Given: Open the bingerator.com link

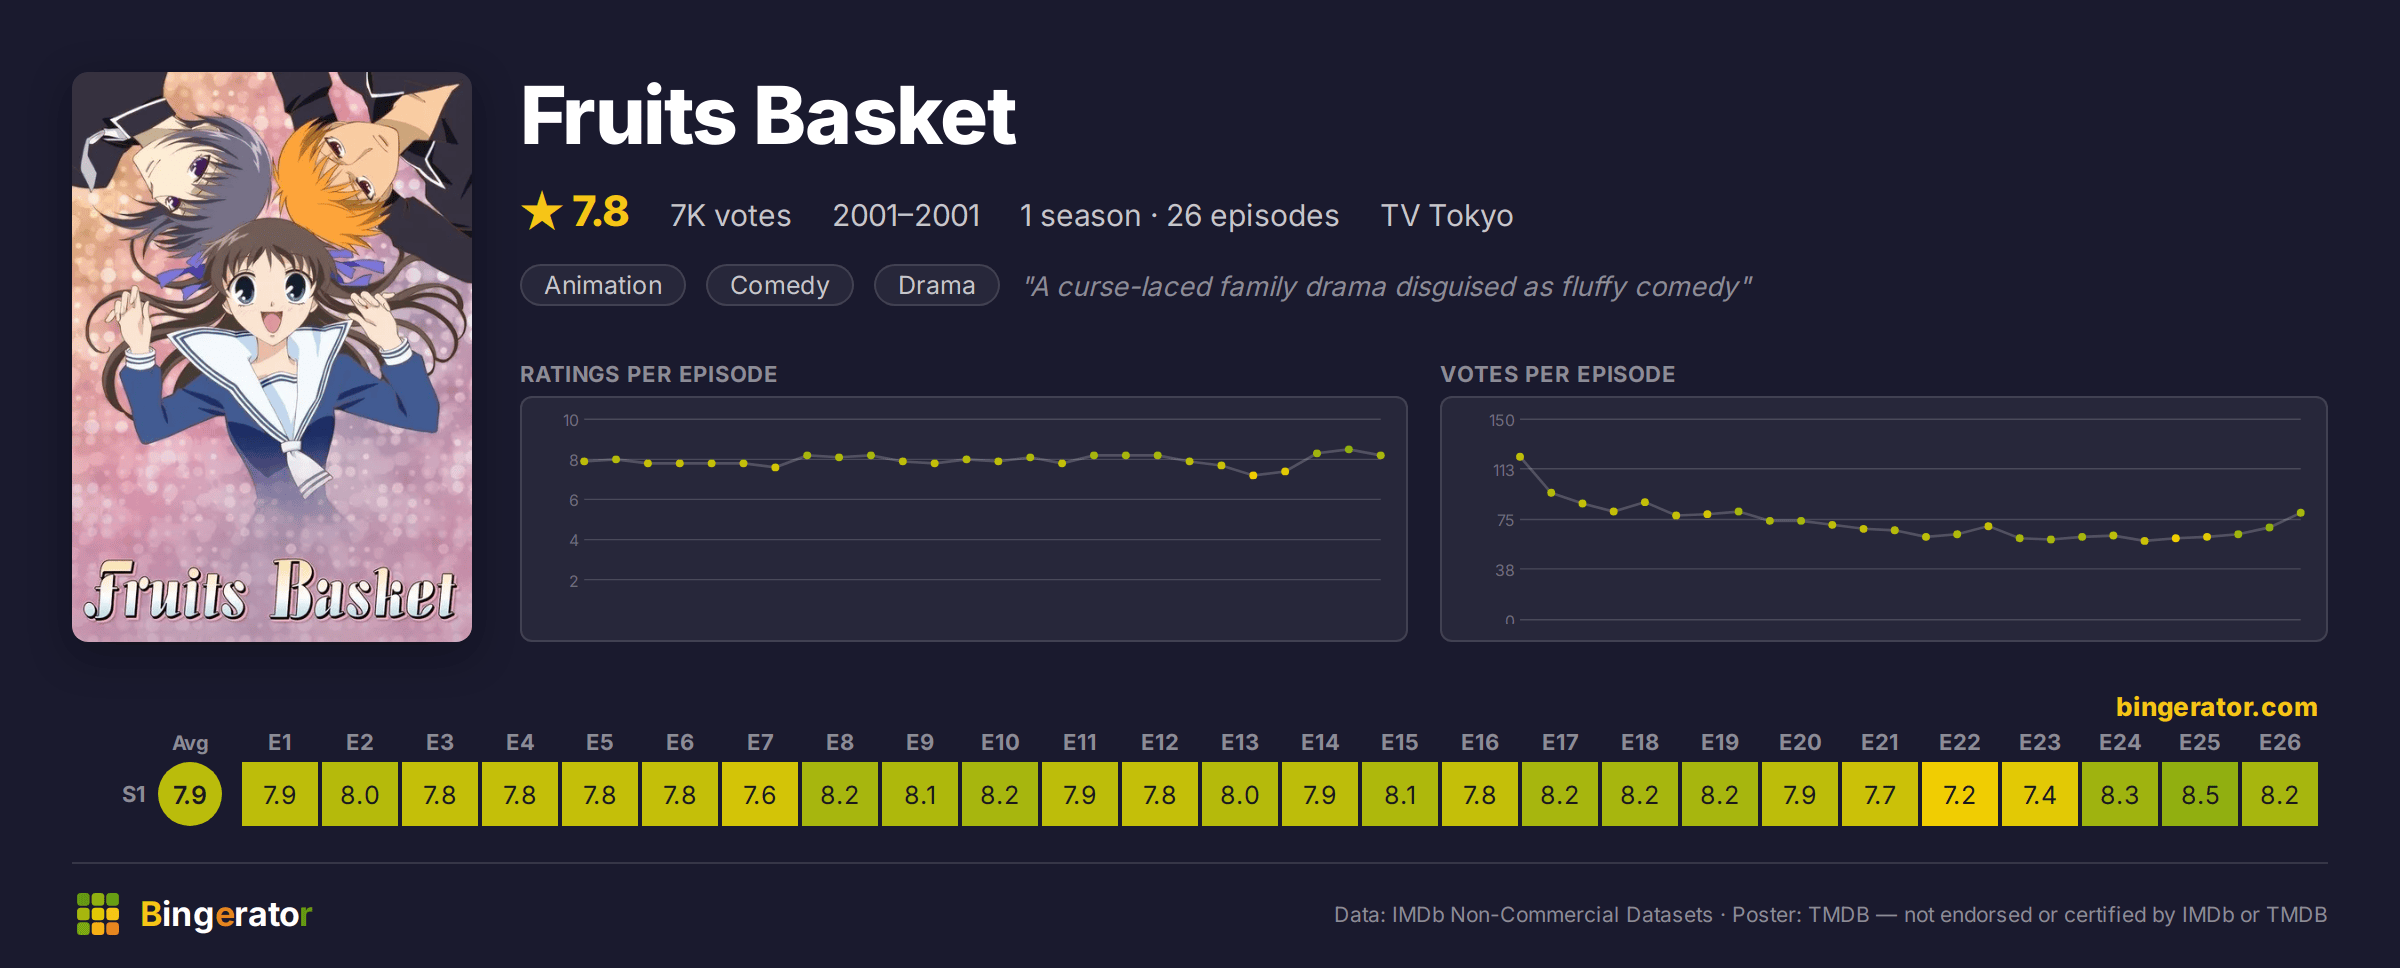Looking at the screenshot, I should point(2216,707).
